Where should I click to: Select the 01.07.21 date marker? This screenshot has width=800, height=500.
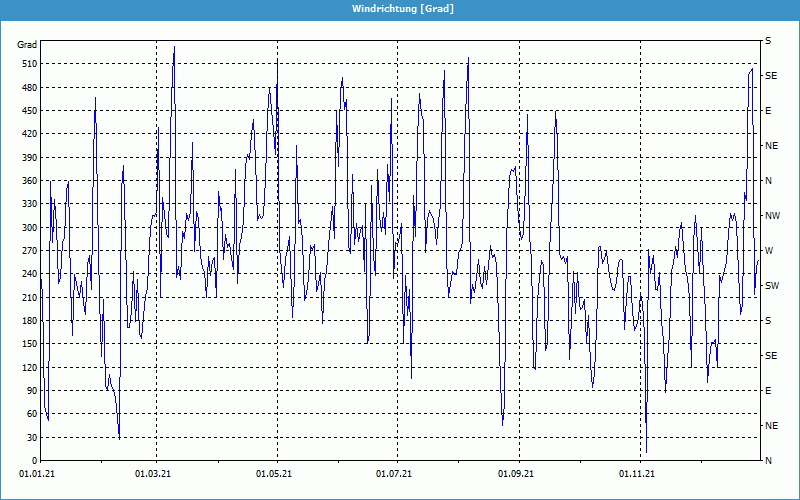pos(395,474)
